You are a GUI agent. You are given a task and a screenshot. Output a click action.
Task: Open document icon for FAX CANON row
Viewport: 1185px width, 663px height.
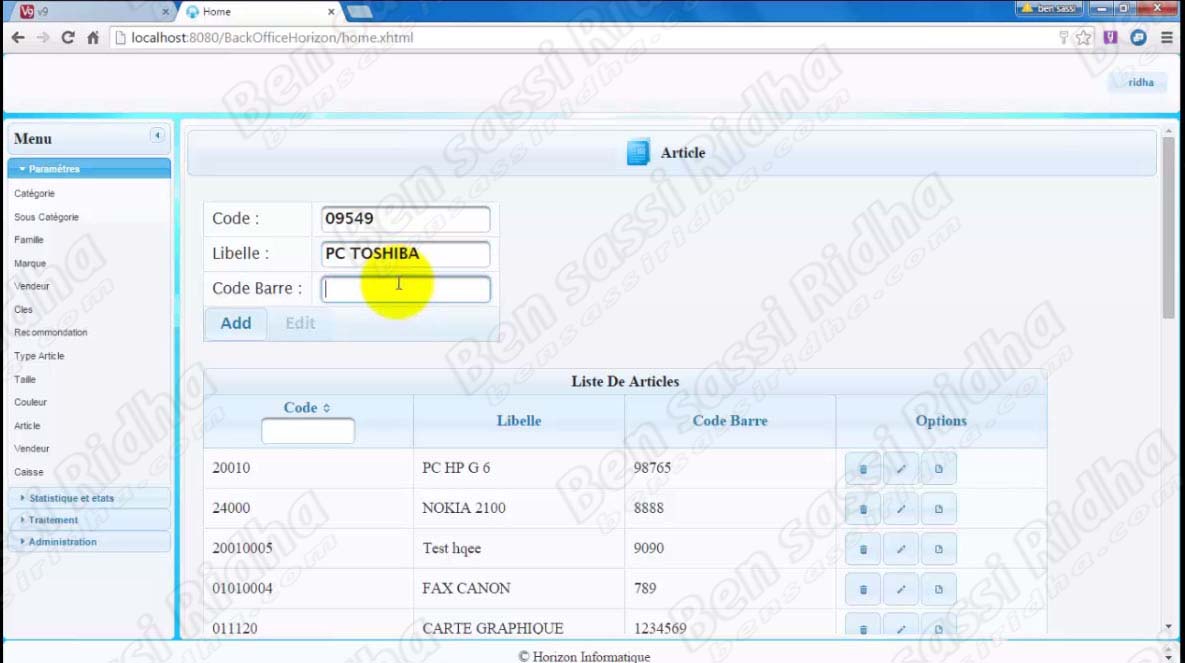pyautogui.click(x=938, y=589)
